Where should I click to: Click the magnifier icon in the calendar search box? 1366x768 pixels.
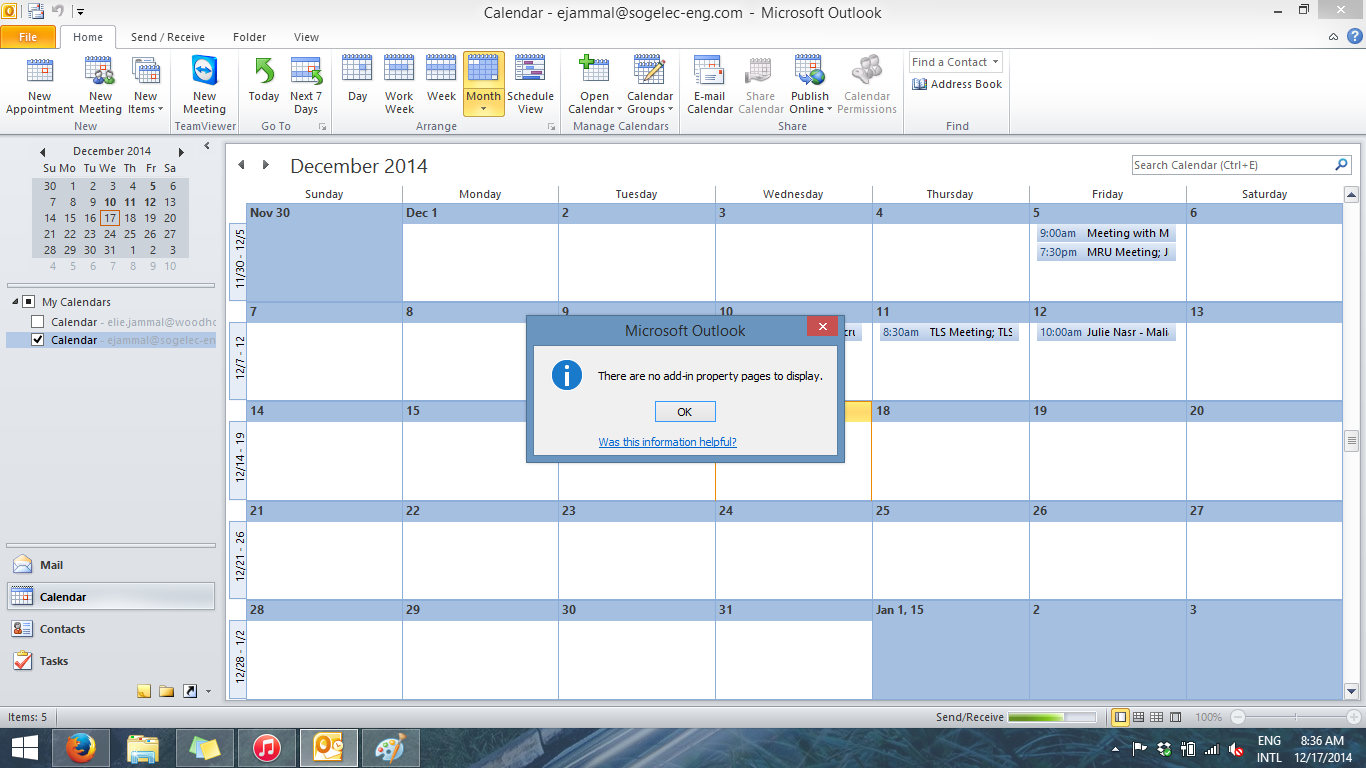point(1342,165)
